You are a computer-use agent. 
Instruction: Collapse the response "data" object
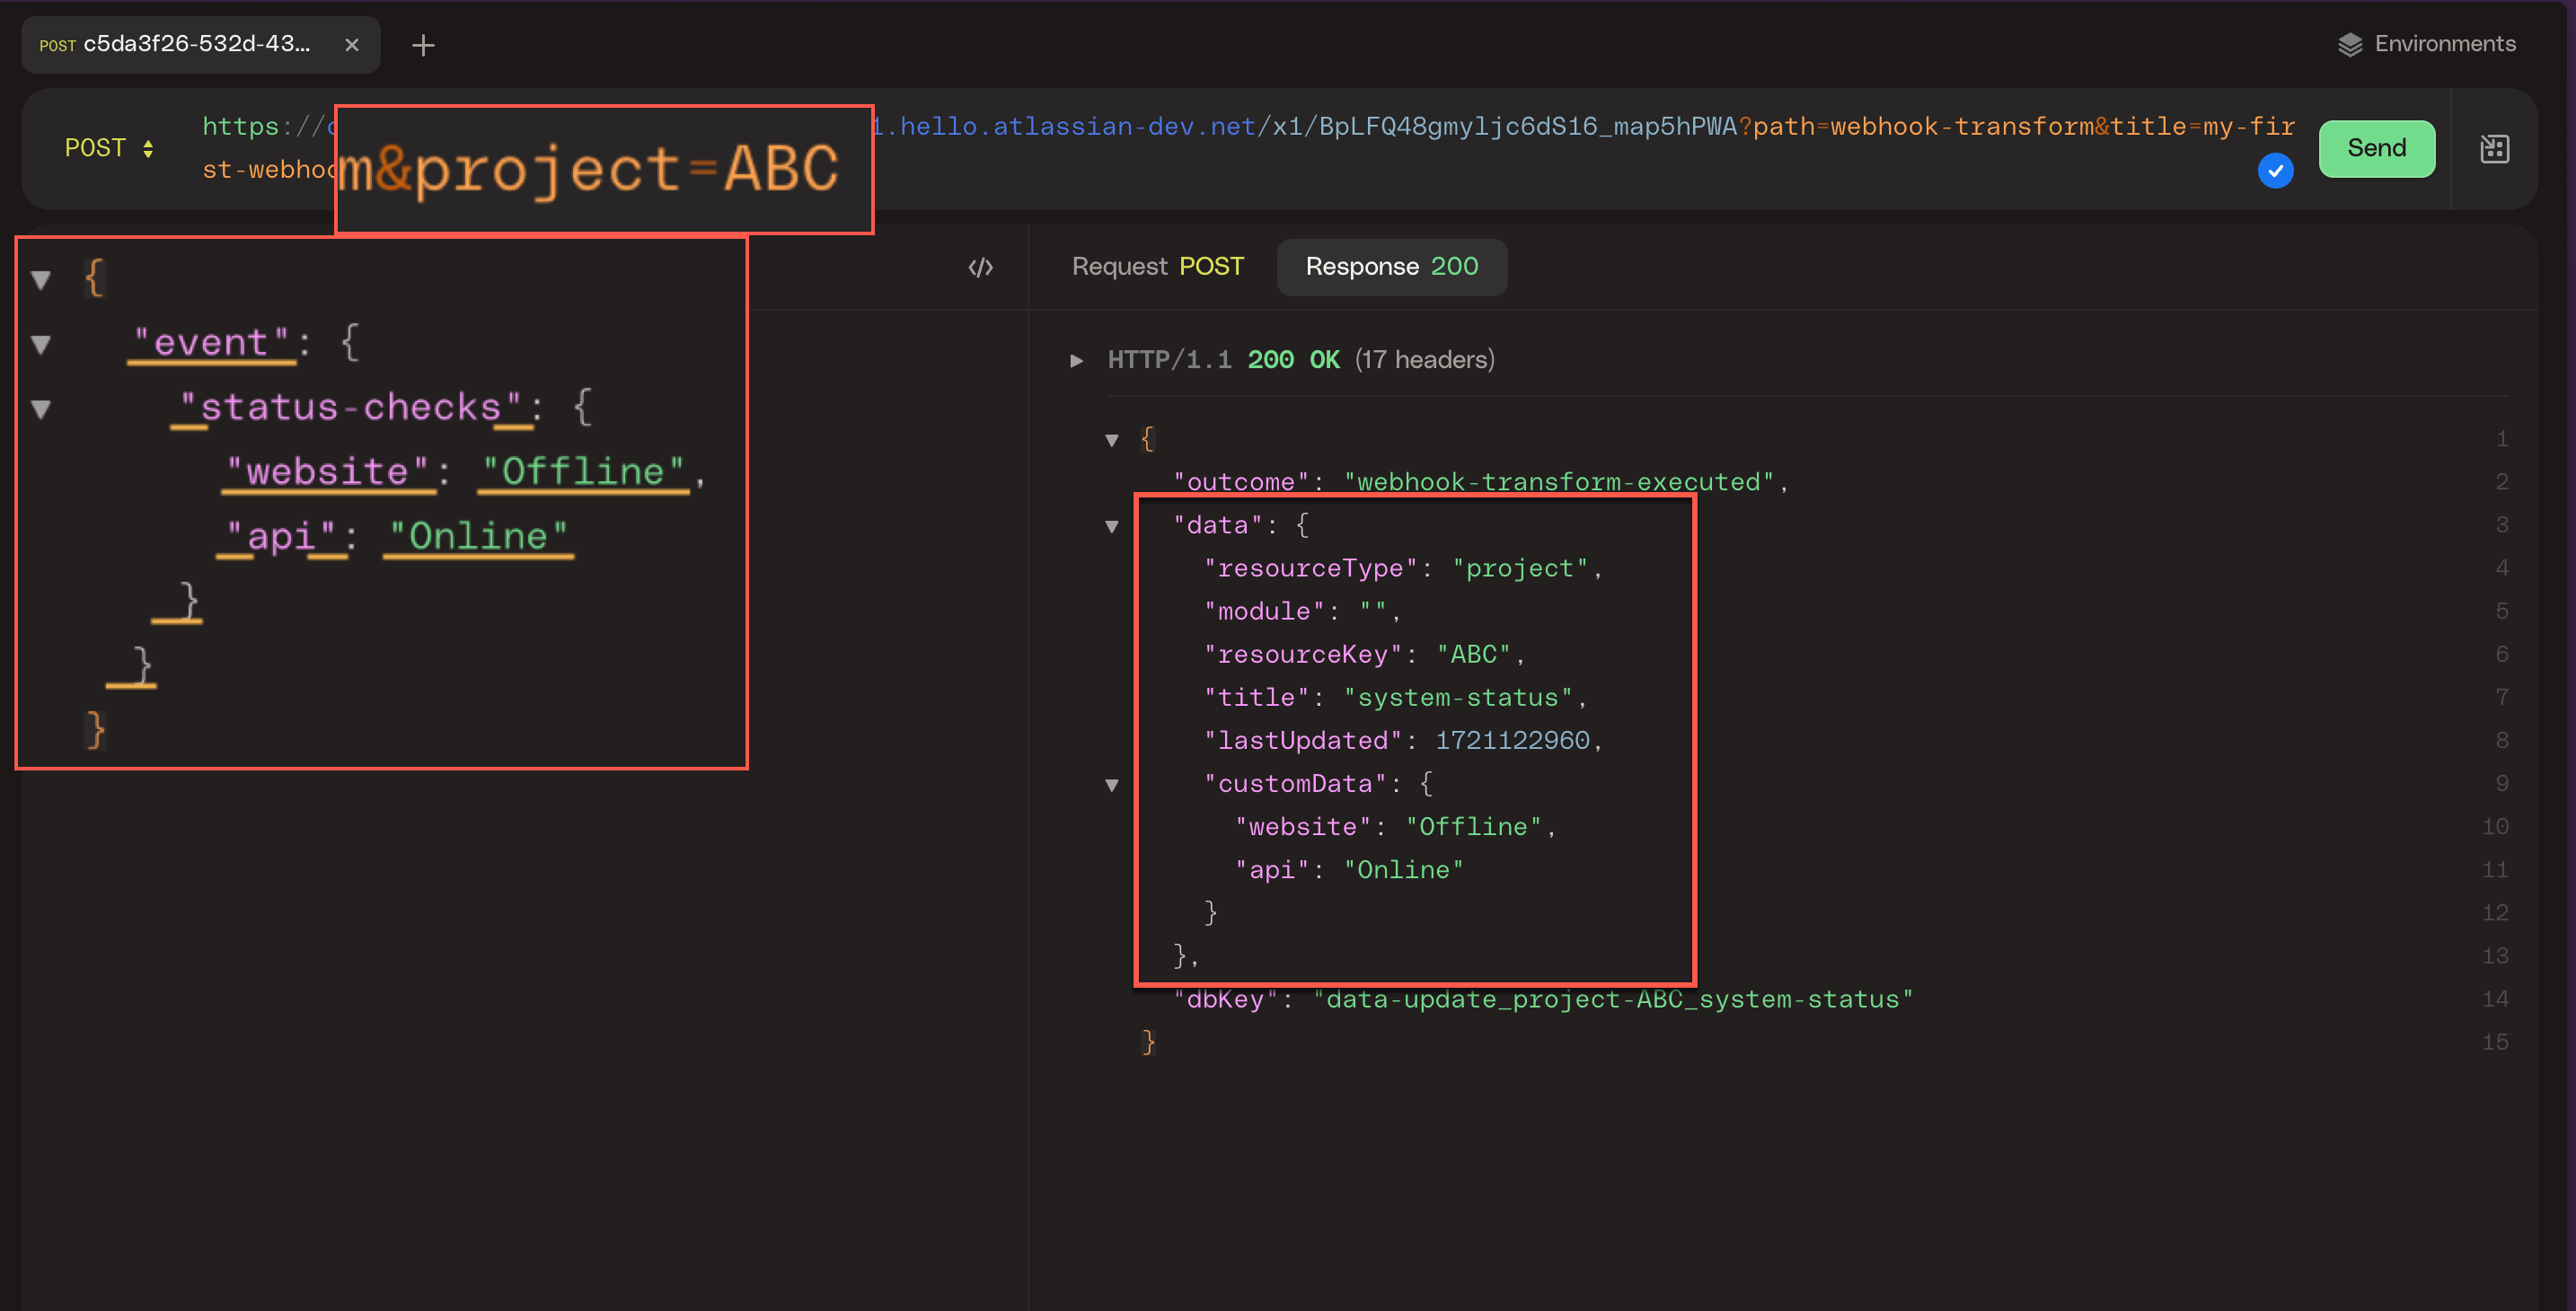1111,526
